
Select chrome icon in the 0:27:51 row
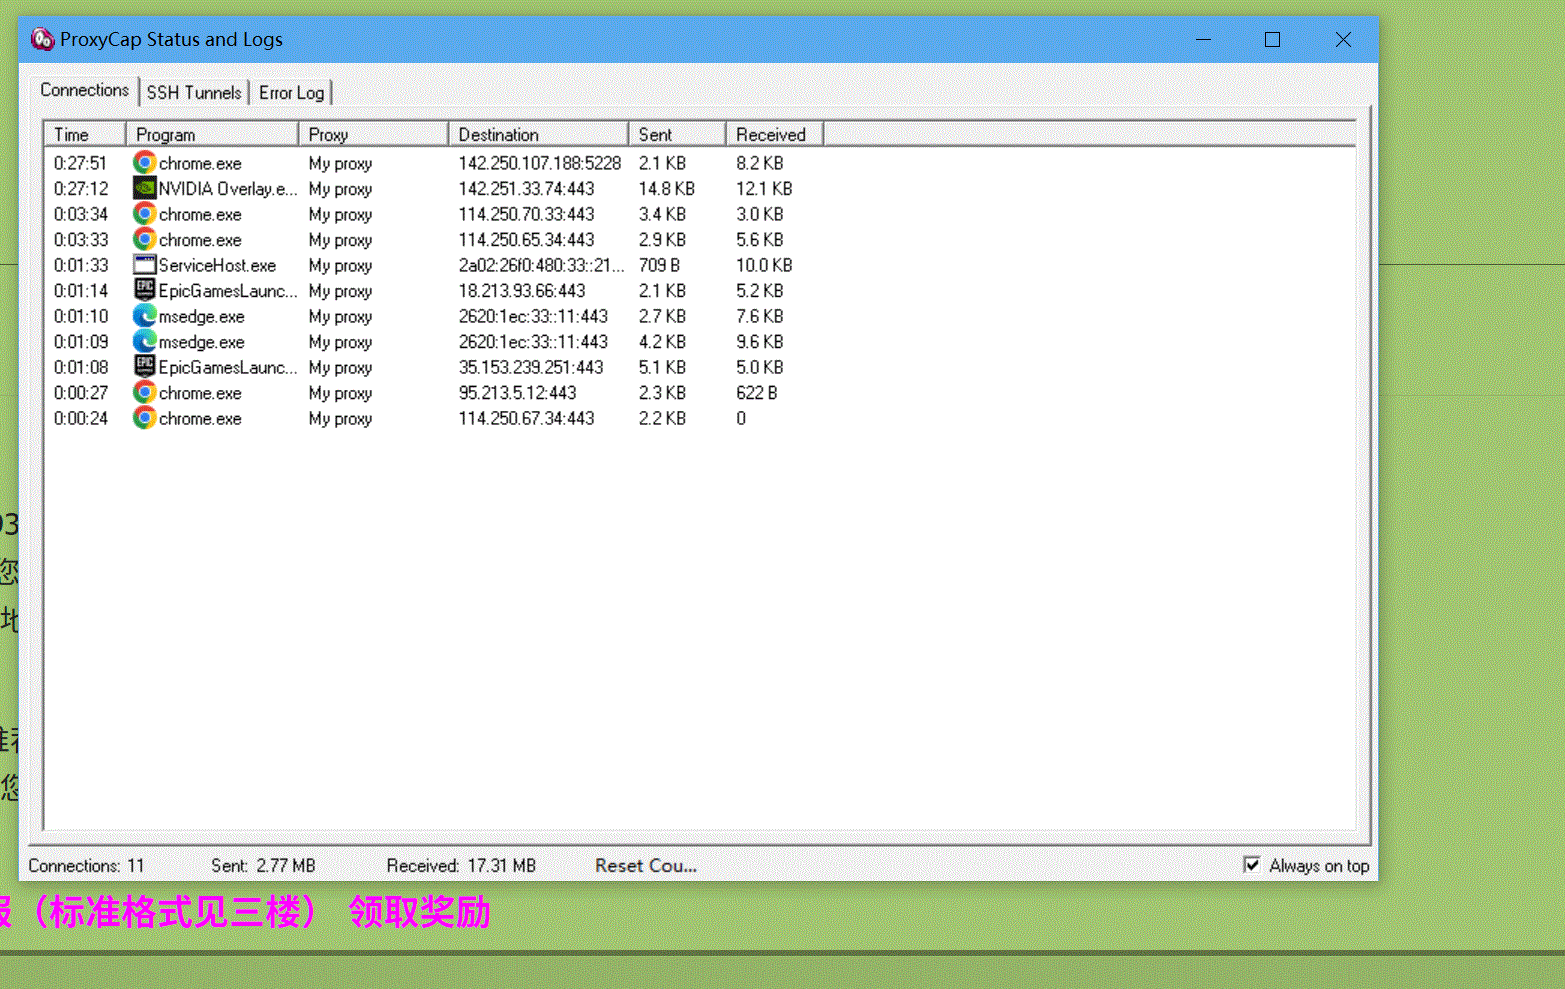(x=145, y=163)
